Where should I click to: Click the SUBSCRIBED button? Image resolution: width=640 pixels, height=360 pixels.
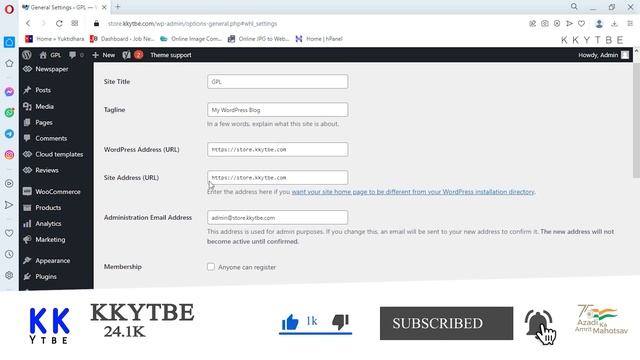tap(446, 323)
